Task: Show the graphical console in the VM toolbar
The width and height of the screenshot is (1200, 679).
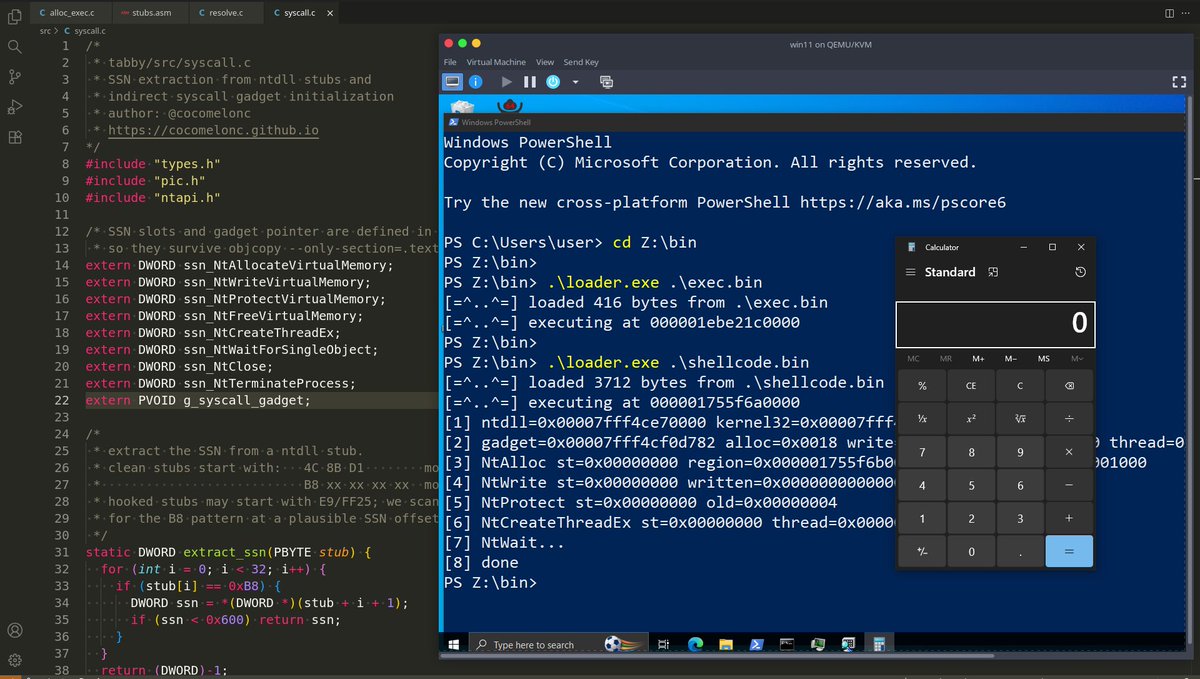Action: point(452,81)
